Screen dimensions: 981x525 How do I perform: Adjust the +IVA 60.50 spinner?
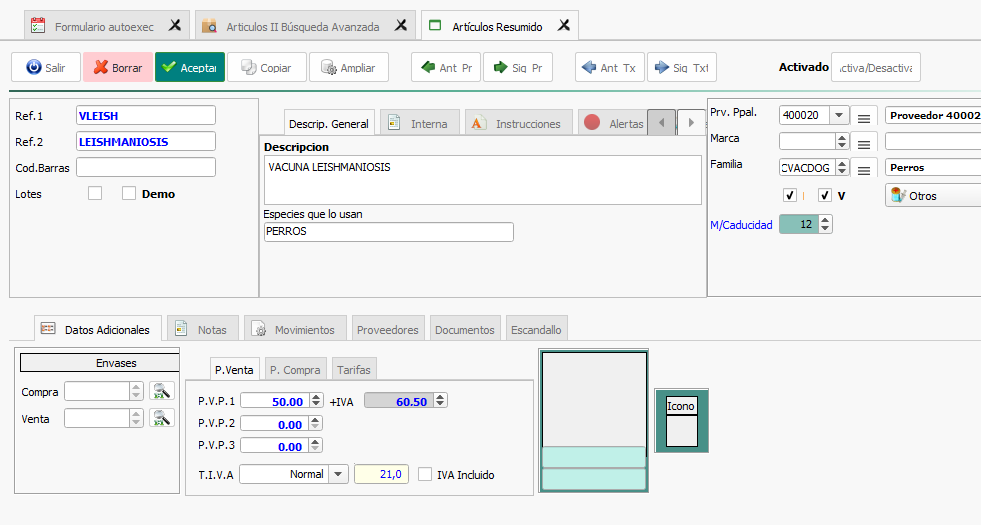pos(440,400)
